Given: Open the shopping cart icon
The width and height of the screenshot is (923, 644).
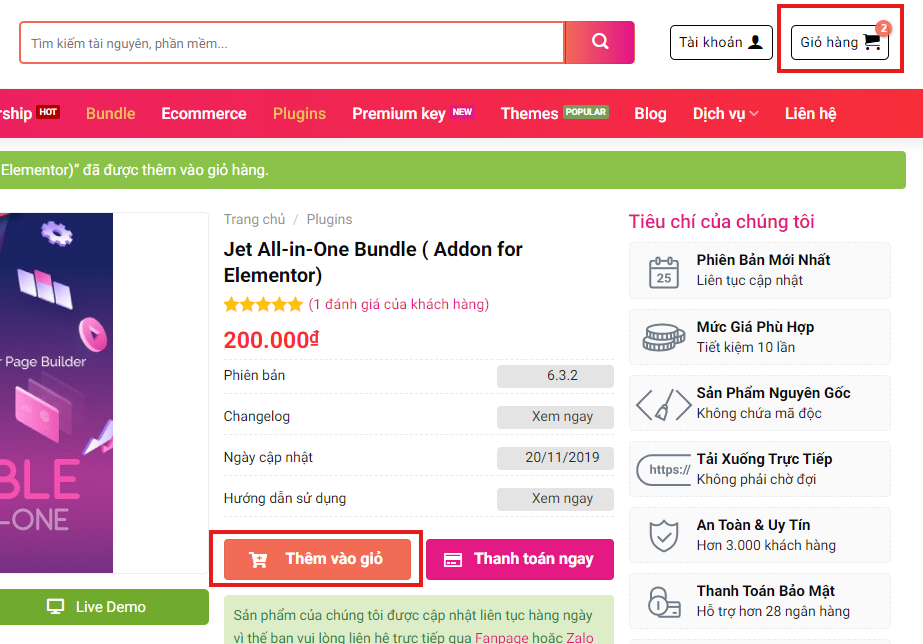Looking at the screenshot, I should pos(872,42).
